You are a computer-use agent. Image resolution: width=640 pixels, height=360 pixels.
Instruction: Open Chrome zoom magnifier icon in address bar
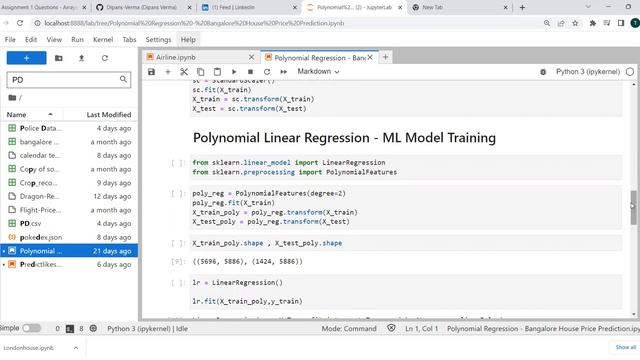pyautogui.click(x=547, y=23)
